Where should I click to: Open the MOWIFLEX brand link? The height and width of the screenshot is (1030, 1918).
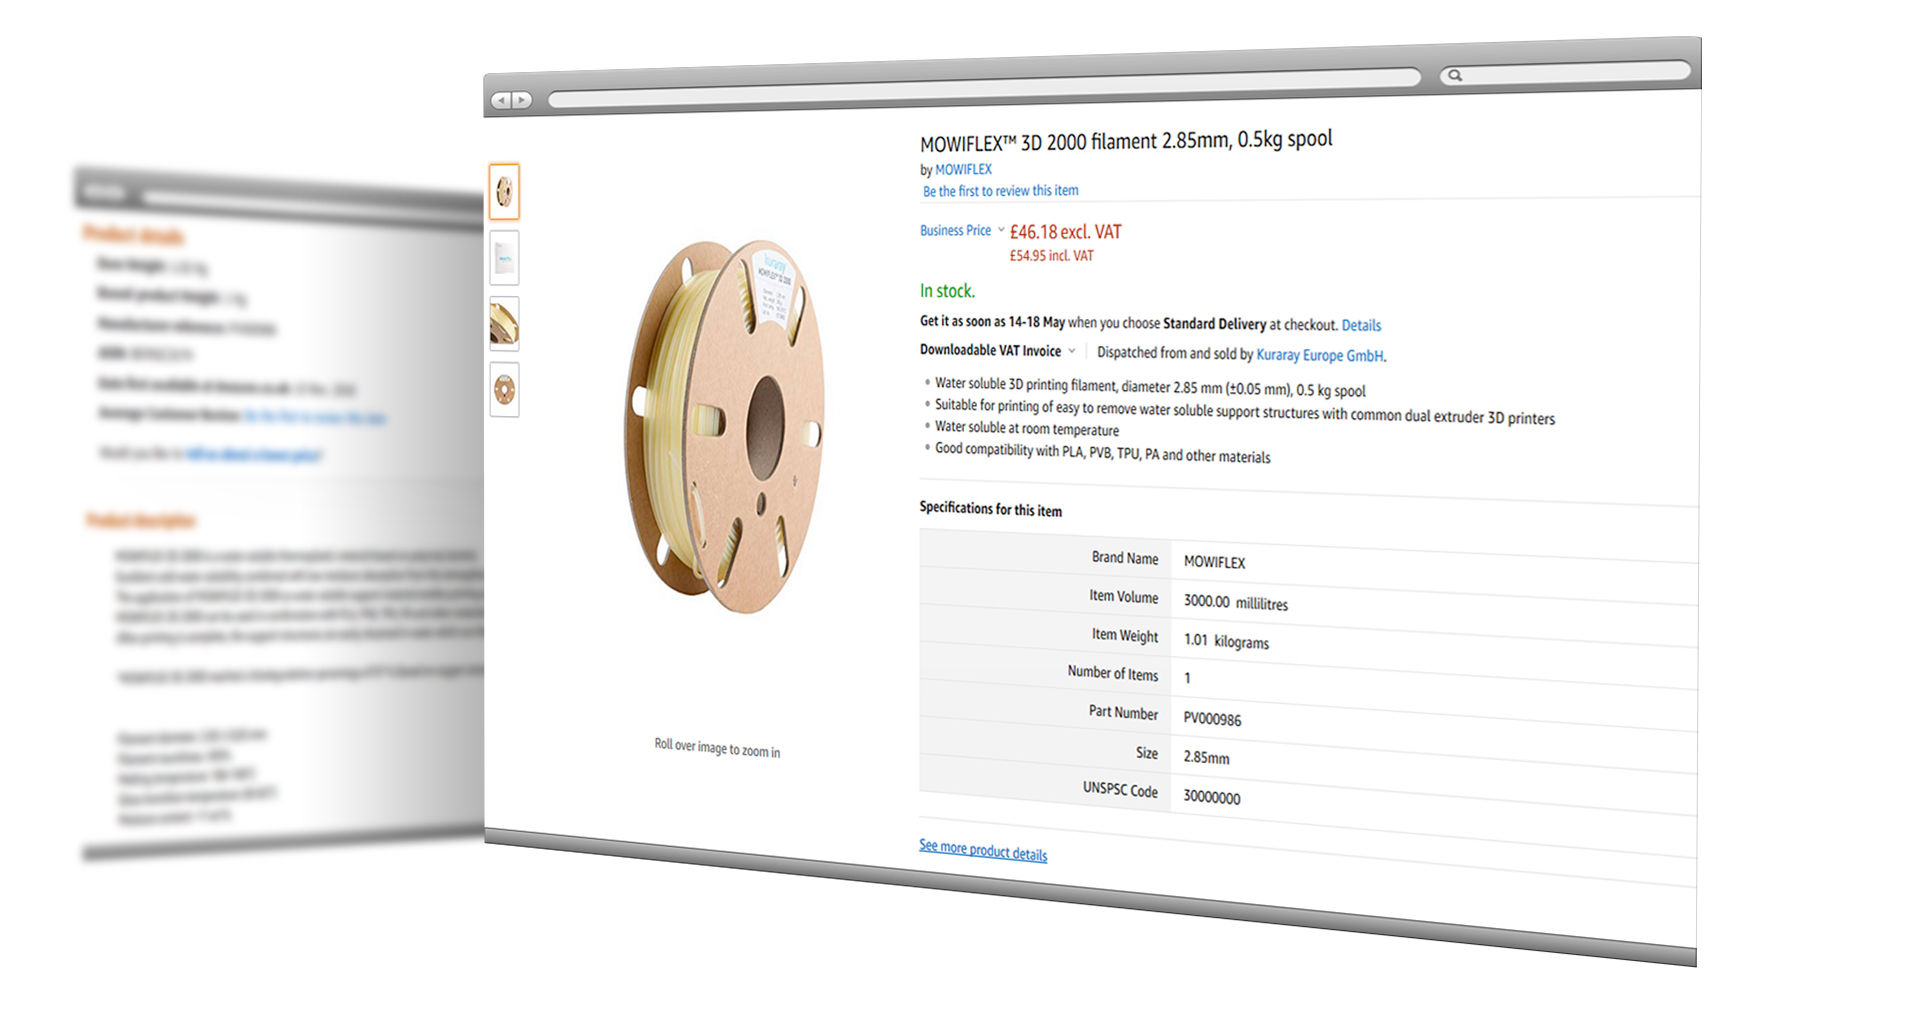point(963,170)
